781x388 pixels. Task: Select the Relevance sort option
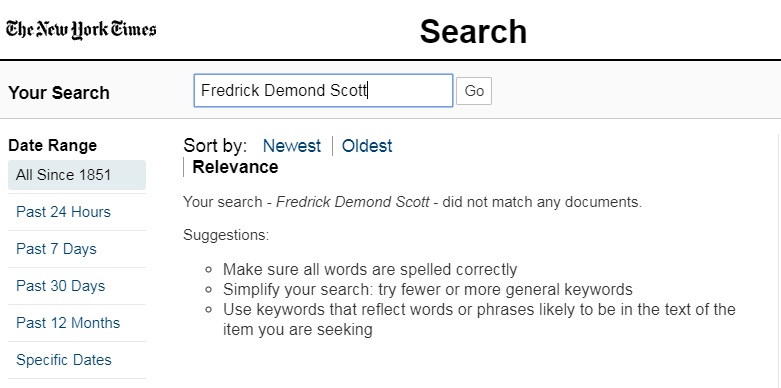pyautogui.click(x=235, y=167)
